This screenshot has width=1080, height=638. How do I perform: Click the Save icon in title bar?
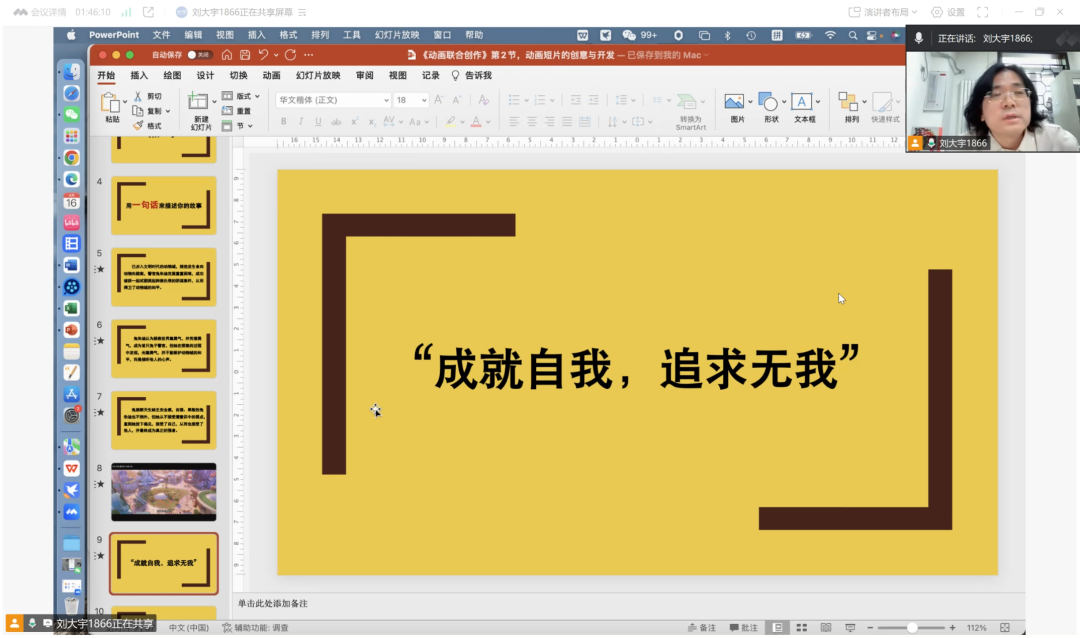245,55
